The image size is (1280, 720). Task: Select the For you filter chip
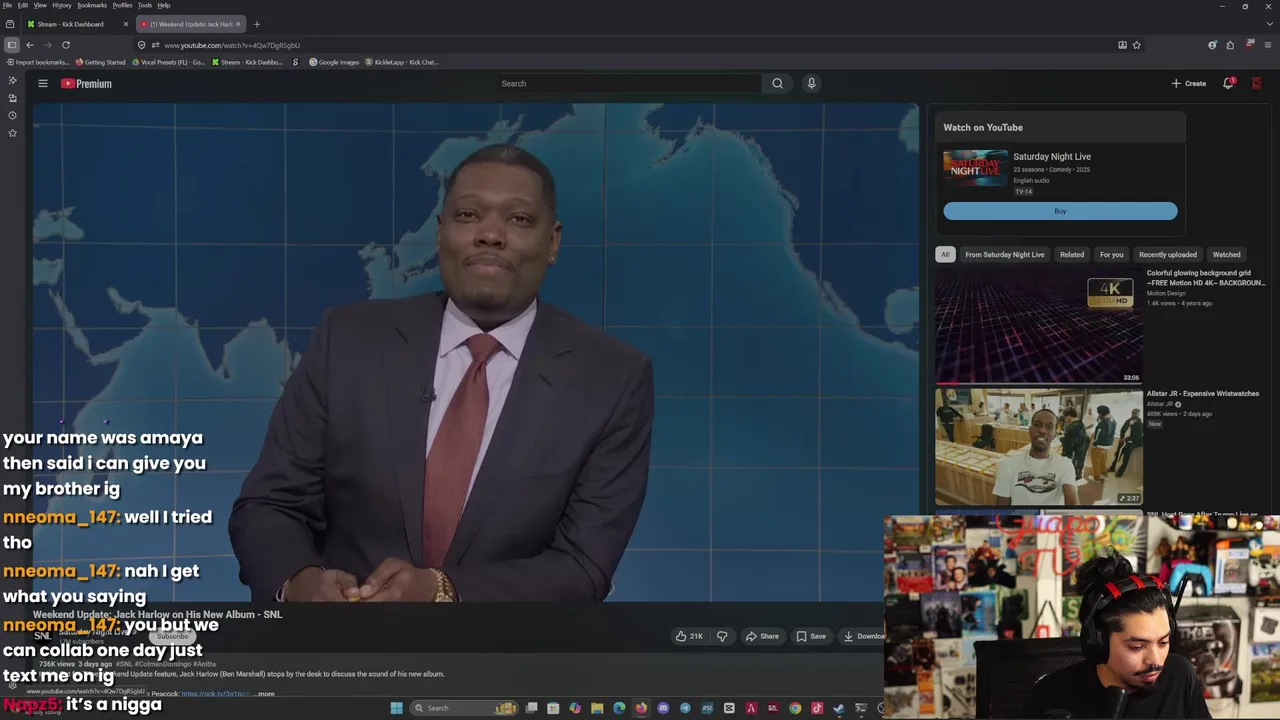tap(1112, 254)
